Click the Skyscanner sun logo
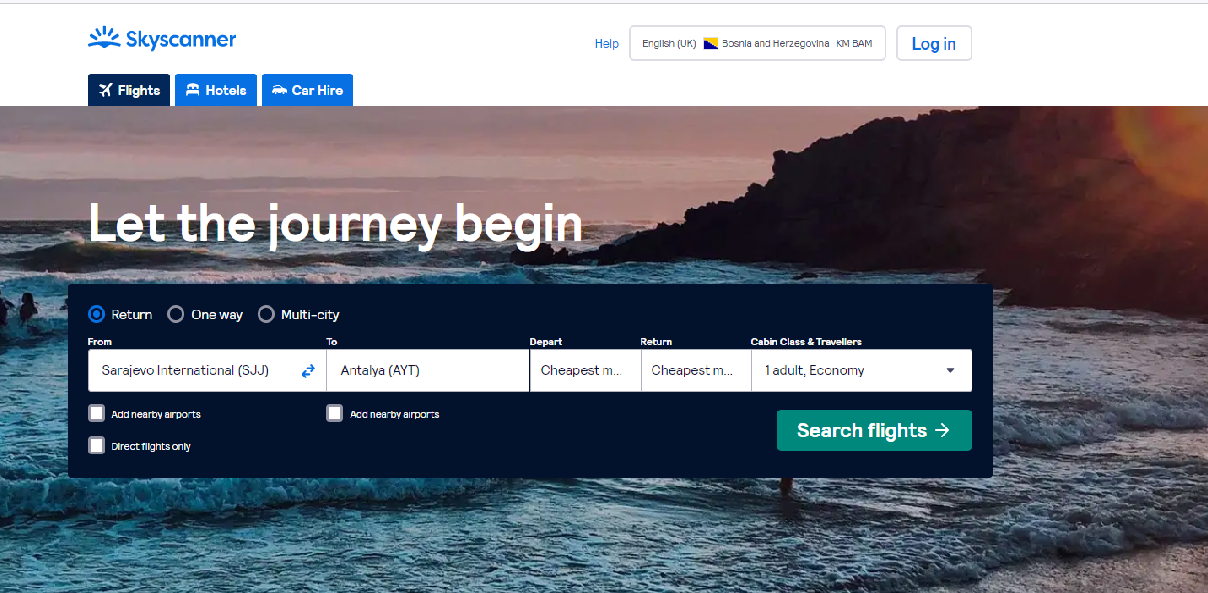Image resolution: width=1208 pixels, height=593 pixels. point(104,39)
